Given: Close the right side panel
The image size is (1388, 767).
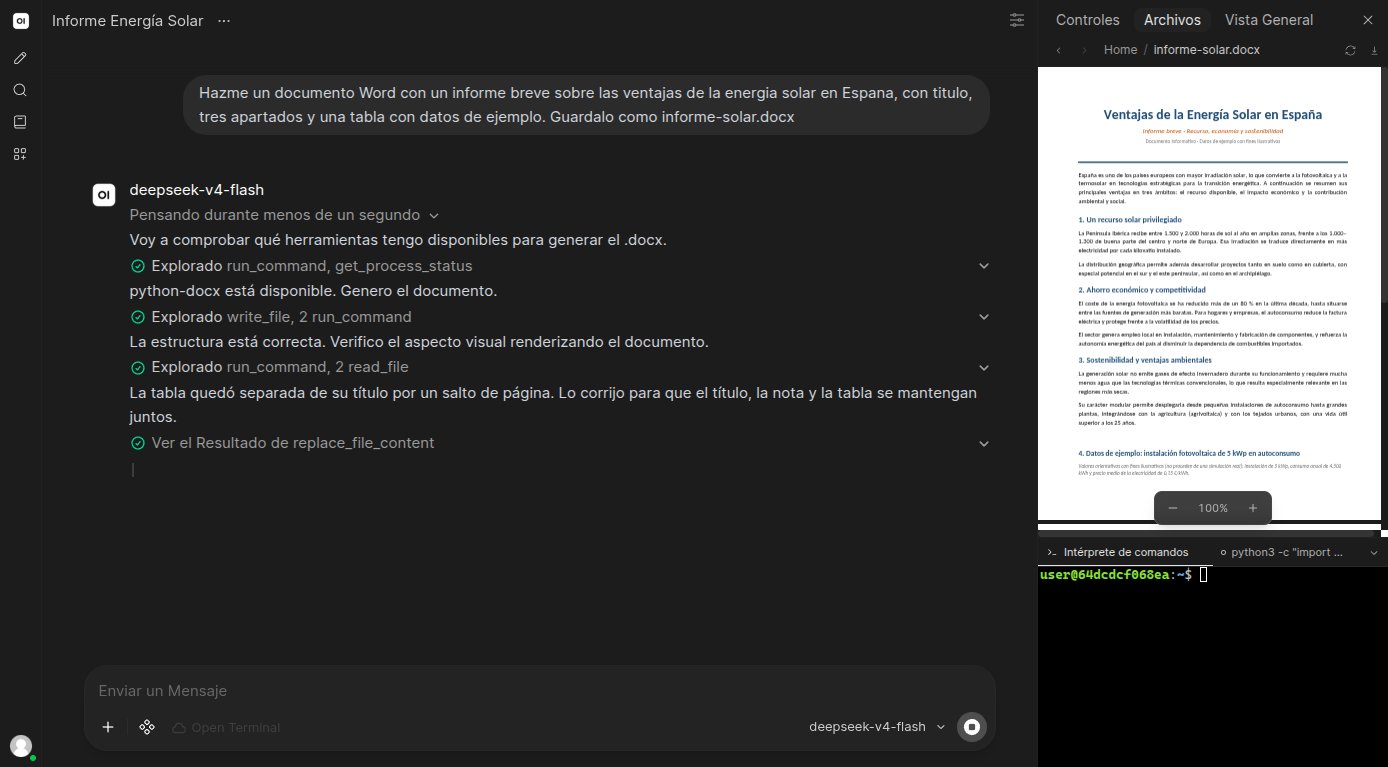Looking at the screenshot, I should coord(1368,20).
